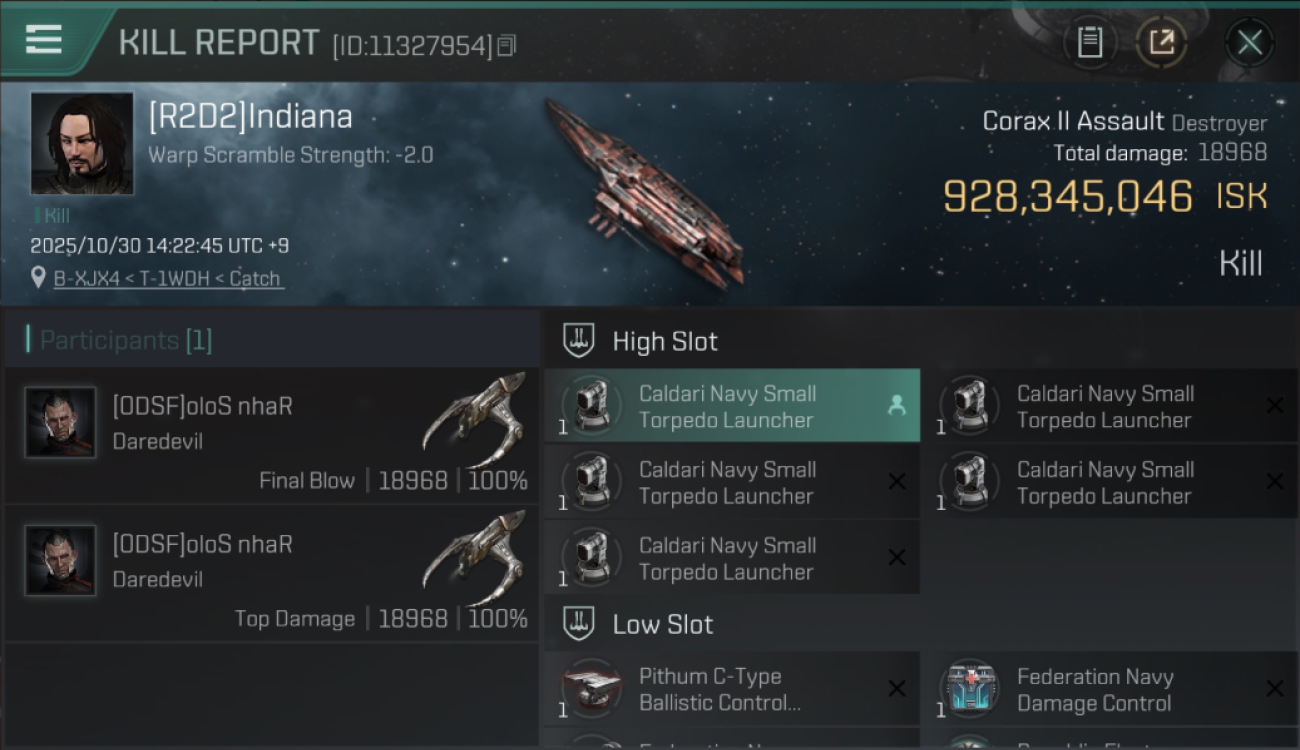Share the kill report via export icon
This screenshot has width=1300, height=750.
coord(1161,42)
